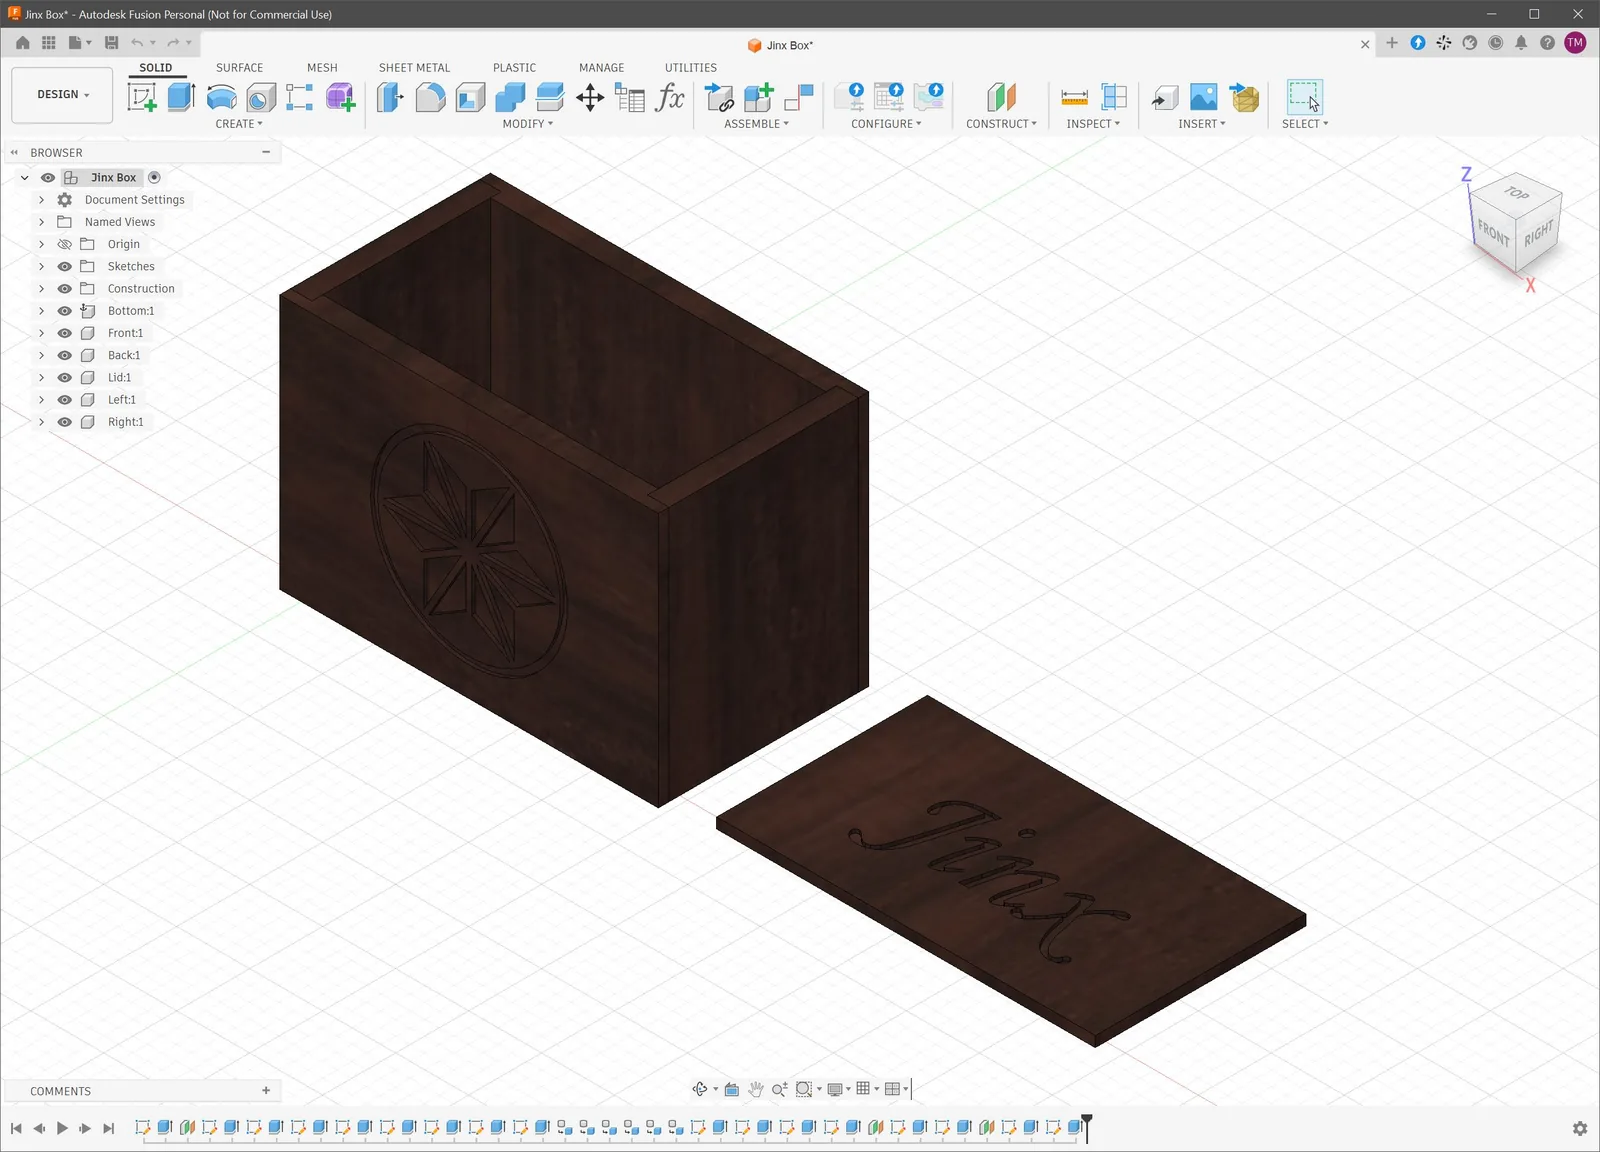Select the Extrude tool
1600x1152 pixels.
(x=181, y=97)
